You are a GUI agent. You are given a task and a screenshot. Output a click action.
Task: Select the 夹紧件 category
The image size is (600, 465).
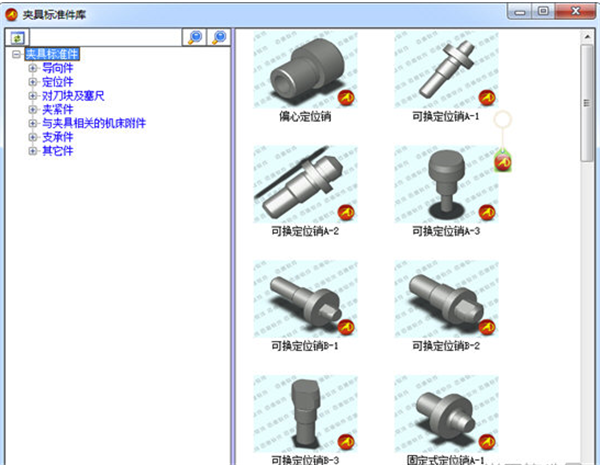point(57,109)
